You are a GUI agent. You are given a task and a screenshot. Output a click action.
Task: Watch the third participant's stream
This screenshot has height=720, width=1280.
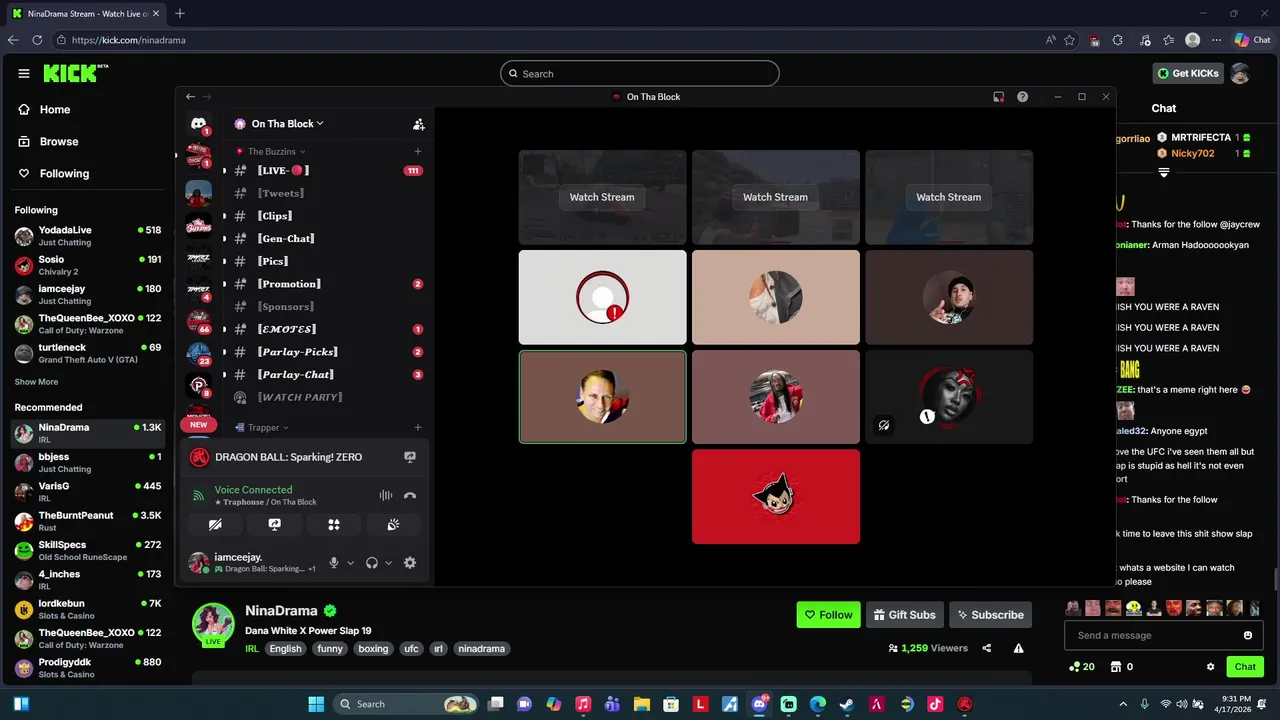tap(949, 197)
